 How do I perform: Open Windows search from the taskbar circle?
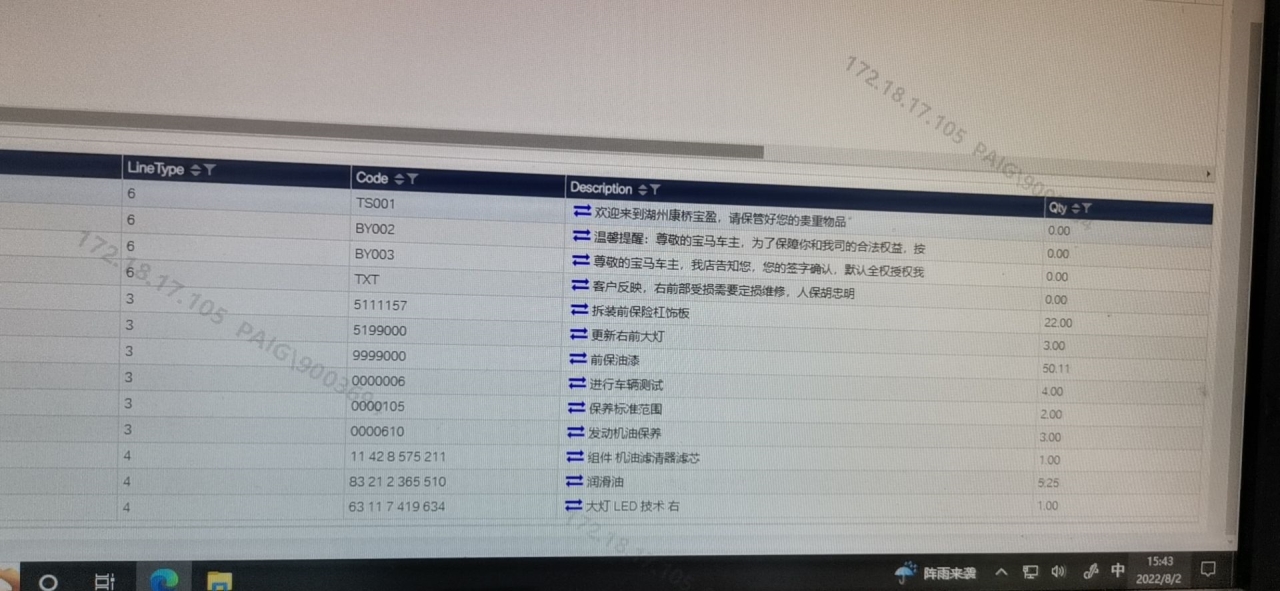coord(47,582)
